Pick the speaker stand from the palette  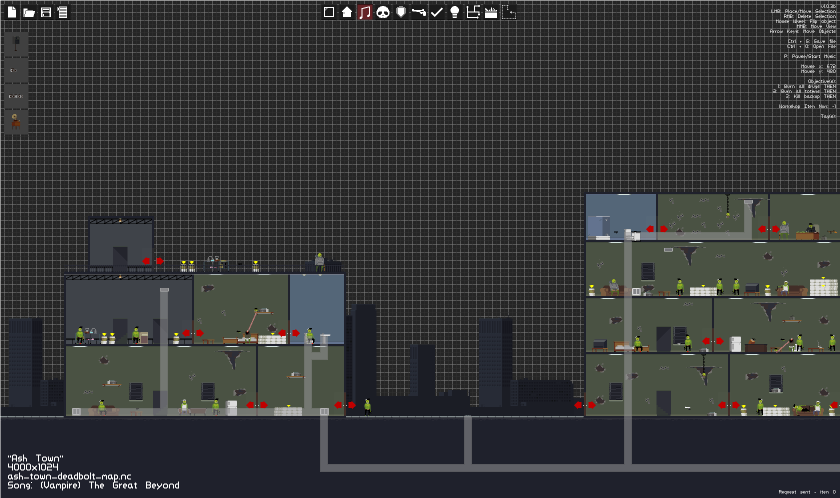pyautogui.click(x=16, y=44)
